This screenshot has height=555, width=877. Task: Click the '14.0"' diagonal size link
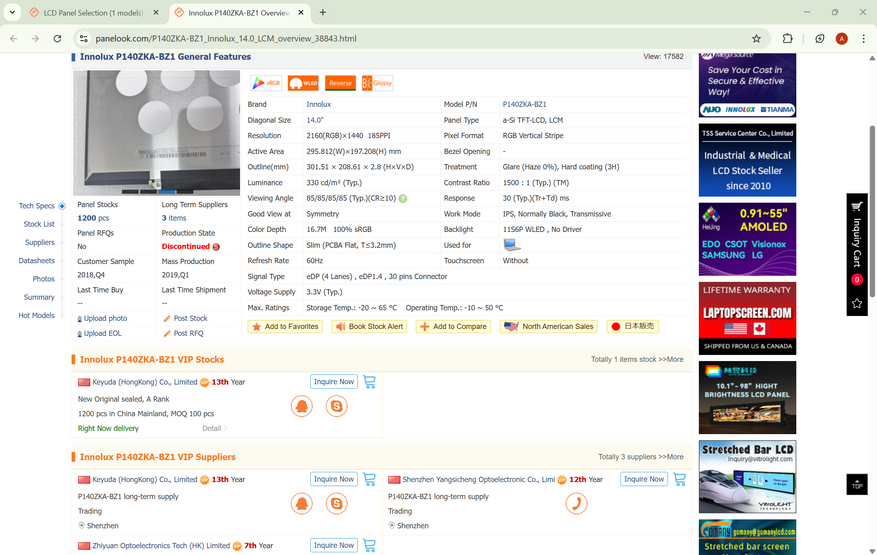[315, 120]
